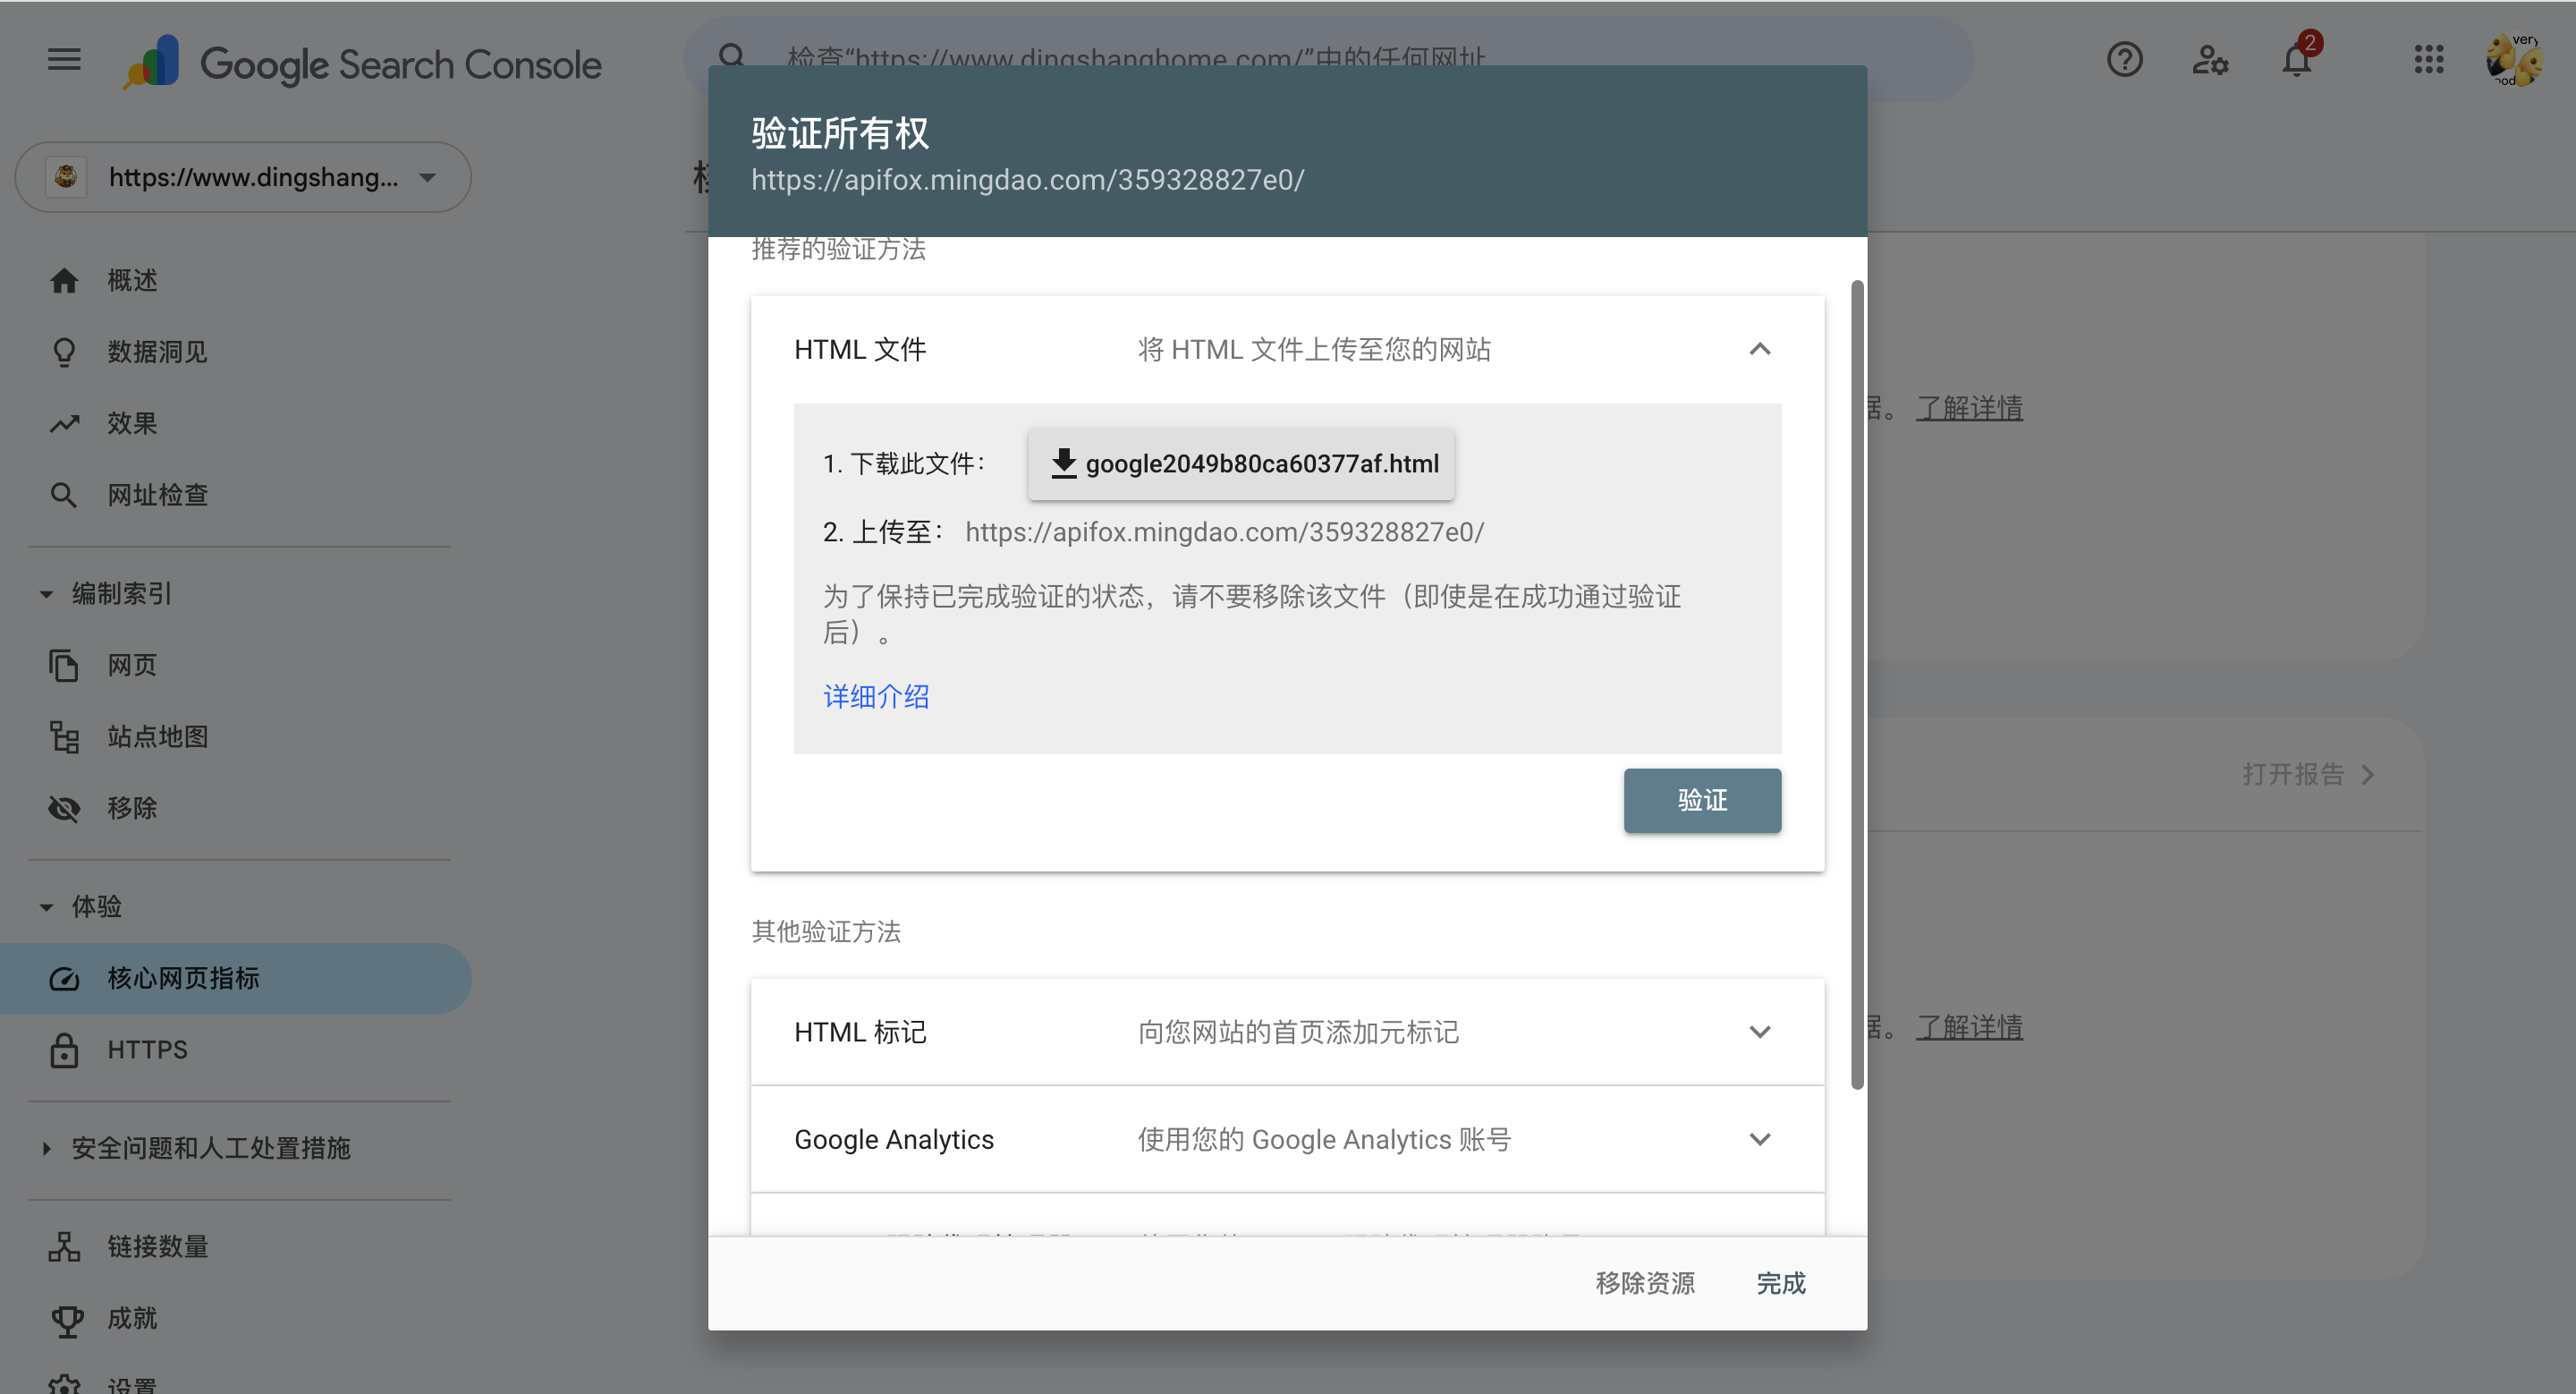Open the help question mark icon

2124,60
